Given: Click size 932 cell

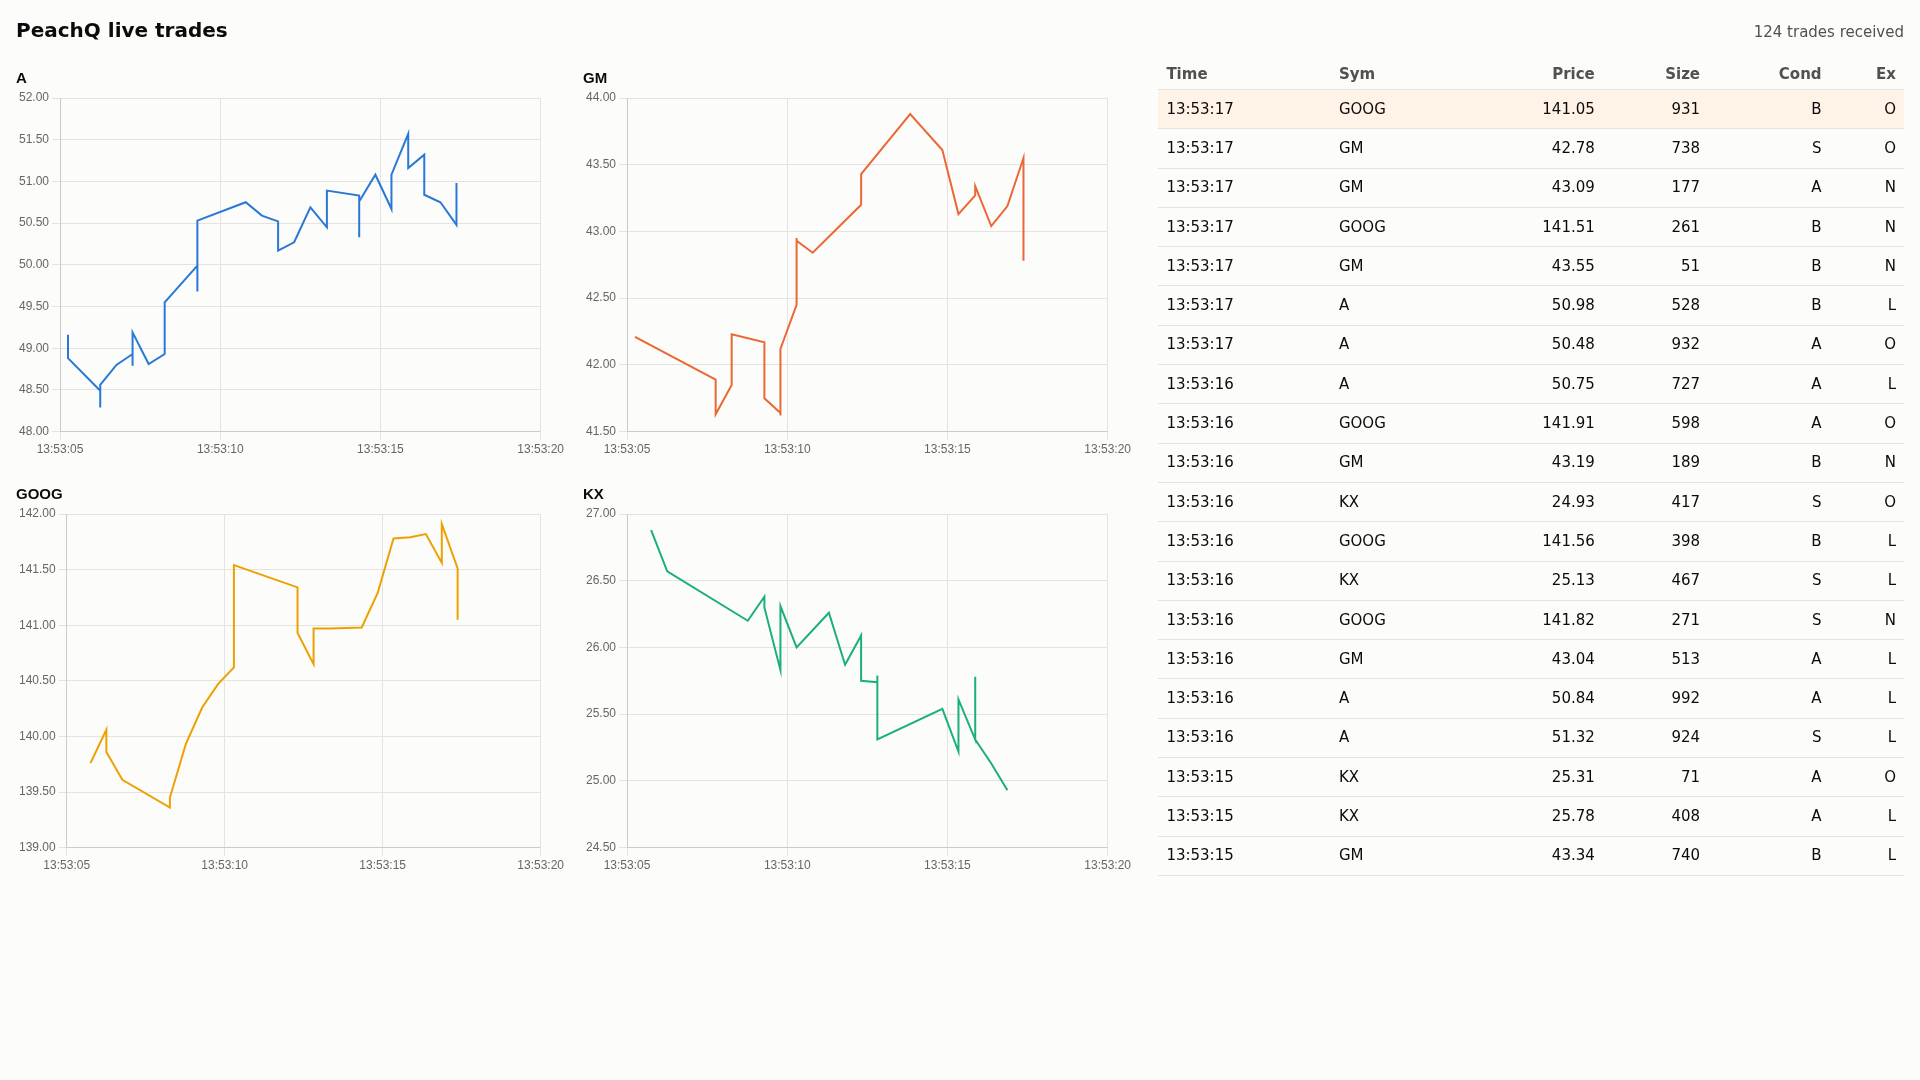Looking at the screenshot, I should click(x=1685, y=344).
